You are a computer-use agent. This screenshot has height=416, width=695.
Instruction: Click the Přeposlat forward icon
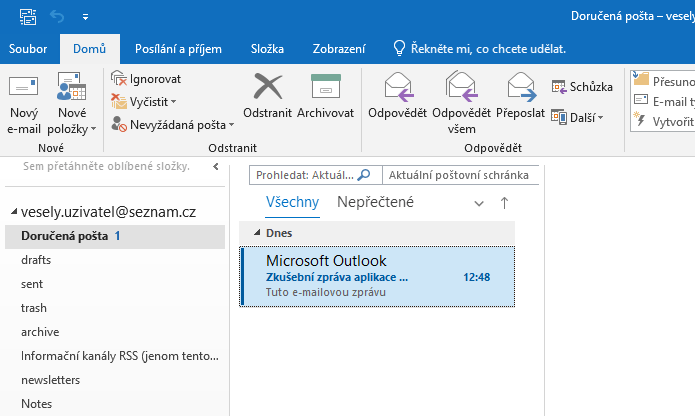[x=521, y=87]
